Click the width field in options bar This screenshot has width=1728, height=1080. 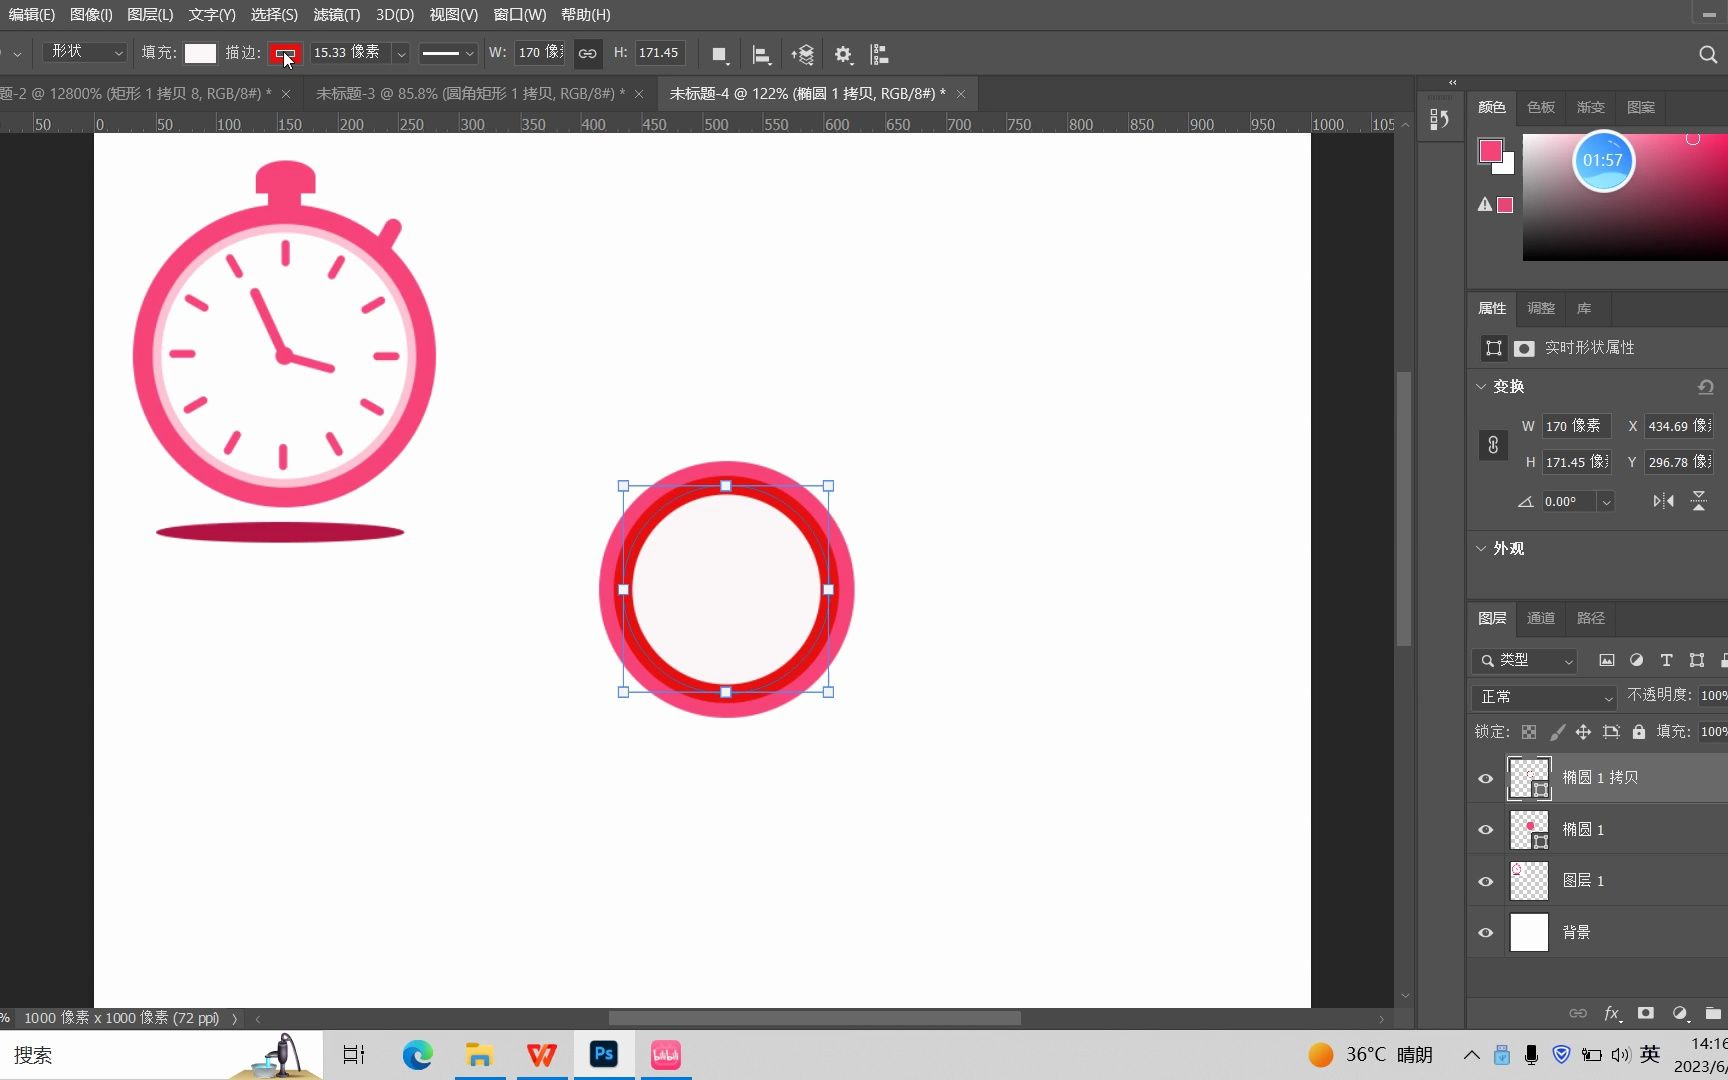click(540, 53)
